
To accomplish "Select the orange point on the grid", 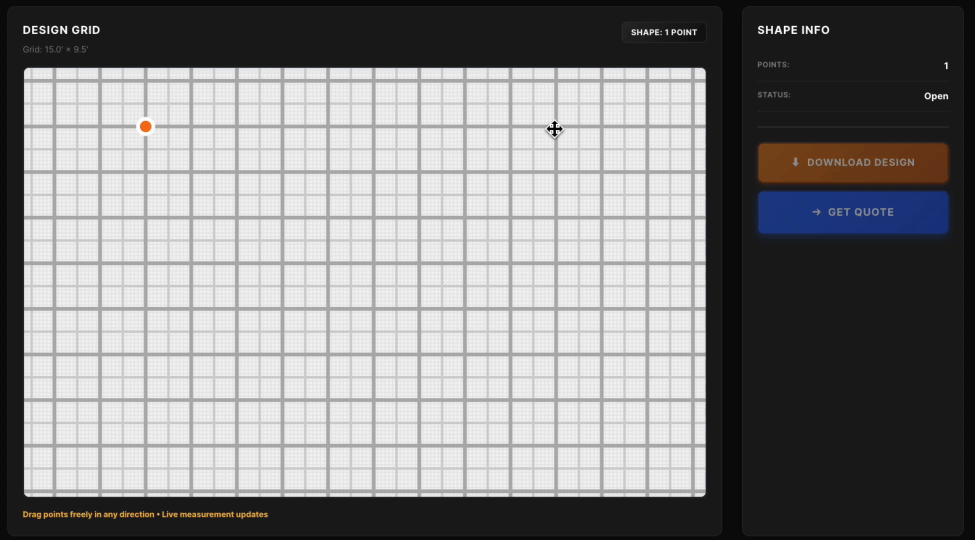I will (145, 126).
